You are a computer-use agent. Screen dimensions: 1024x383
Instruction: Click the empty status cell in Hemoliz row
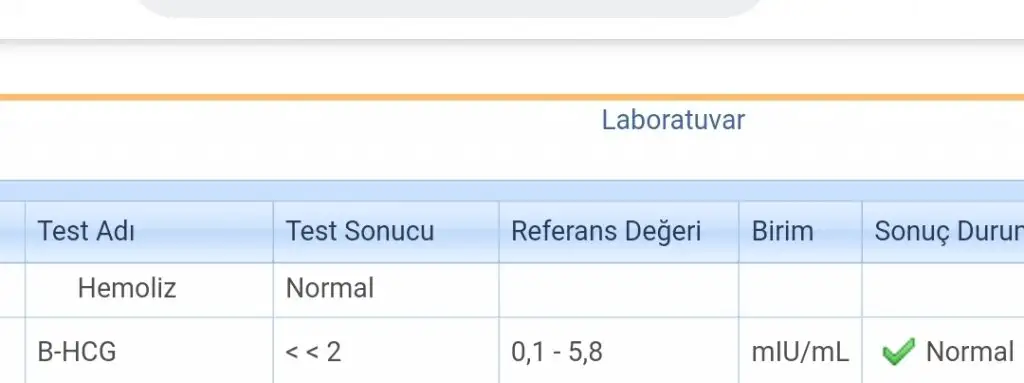(x=943, y=290)
